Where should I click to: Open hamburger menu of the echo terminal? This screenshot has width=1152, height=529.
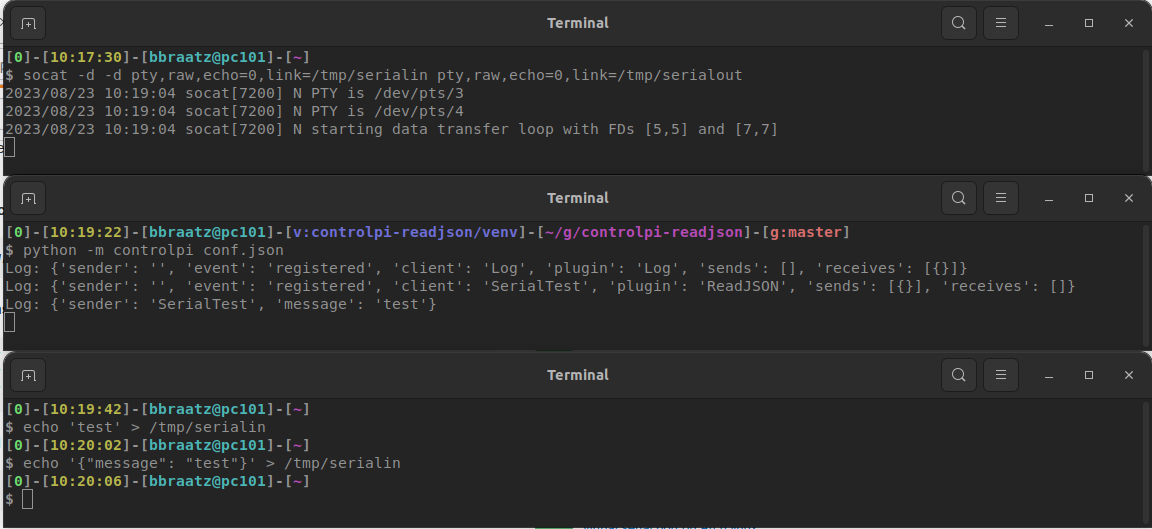tap(1000, 375)
